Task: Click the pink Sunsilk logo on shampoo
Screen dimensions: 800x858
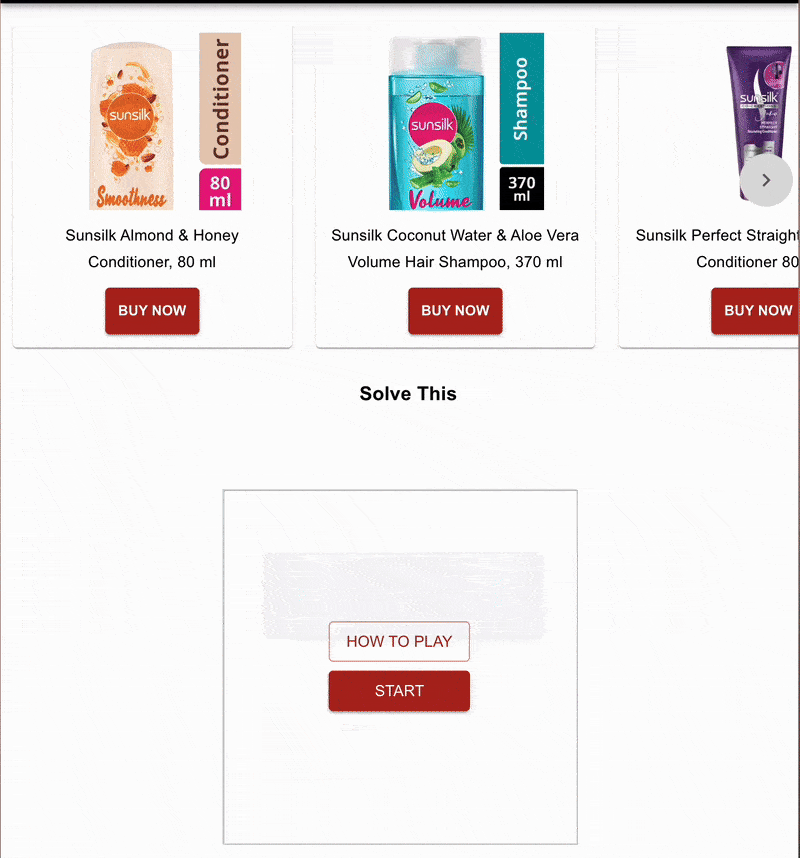Action: (x=432, y=125)
